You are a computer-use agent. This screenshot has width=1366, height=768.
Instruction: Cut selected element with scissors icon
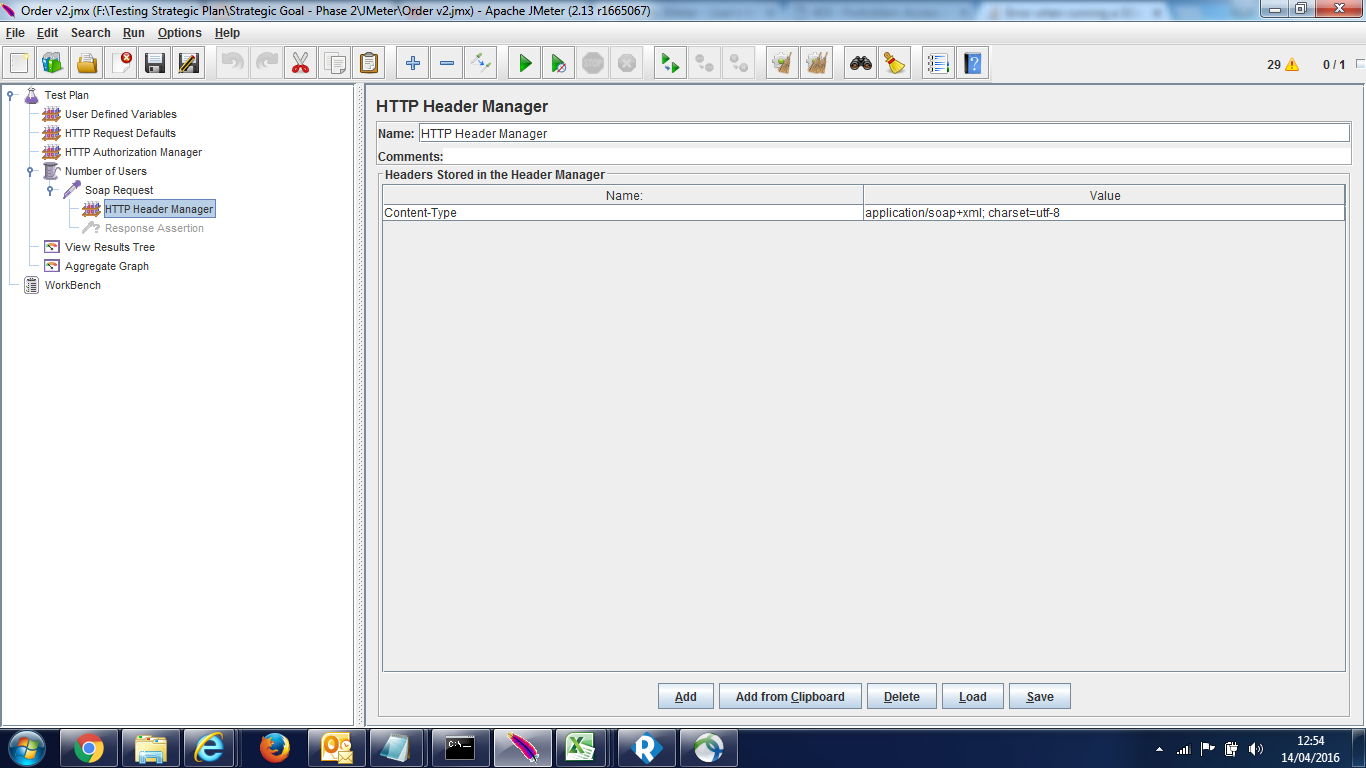tap(300, 64)
